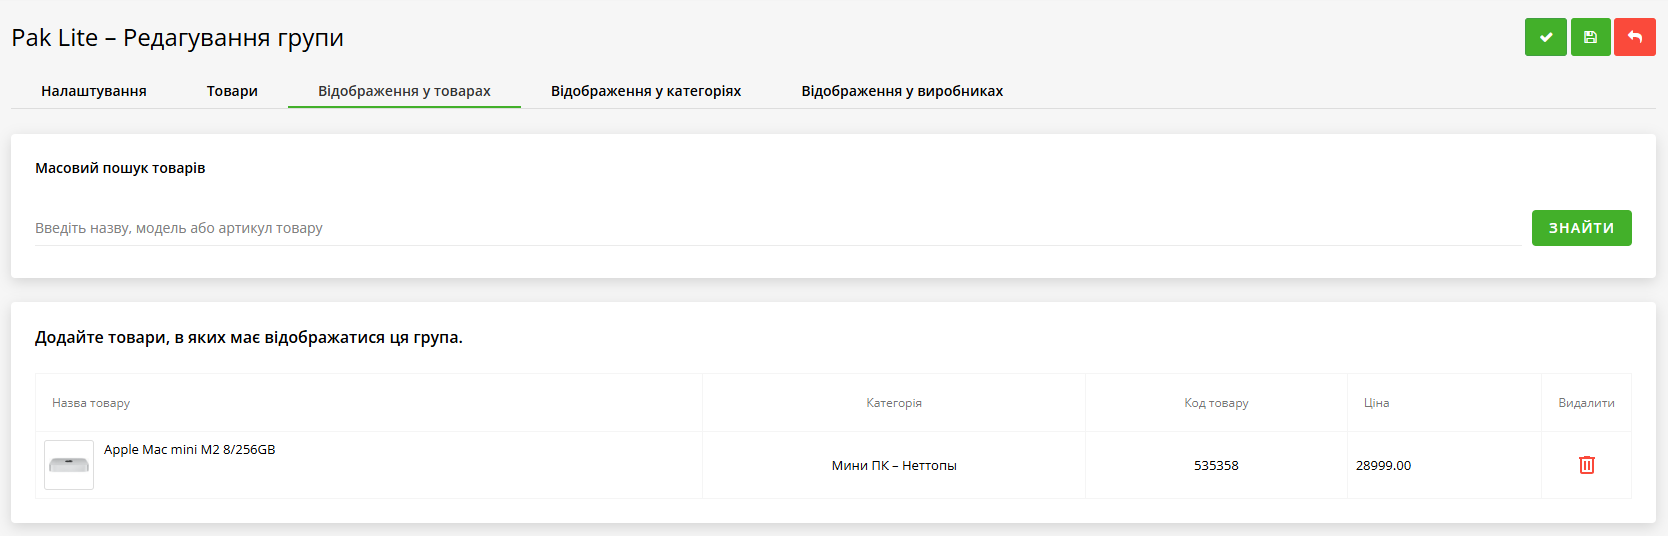
Task: Click the Apple Mac mini M2 8/256GB name
Action: [x=190, y=450]
